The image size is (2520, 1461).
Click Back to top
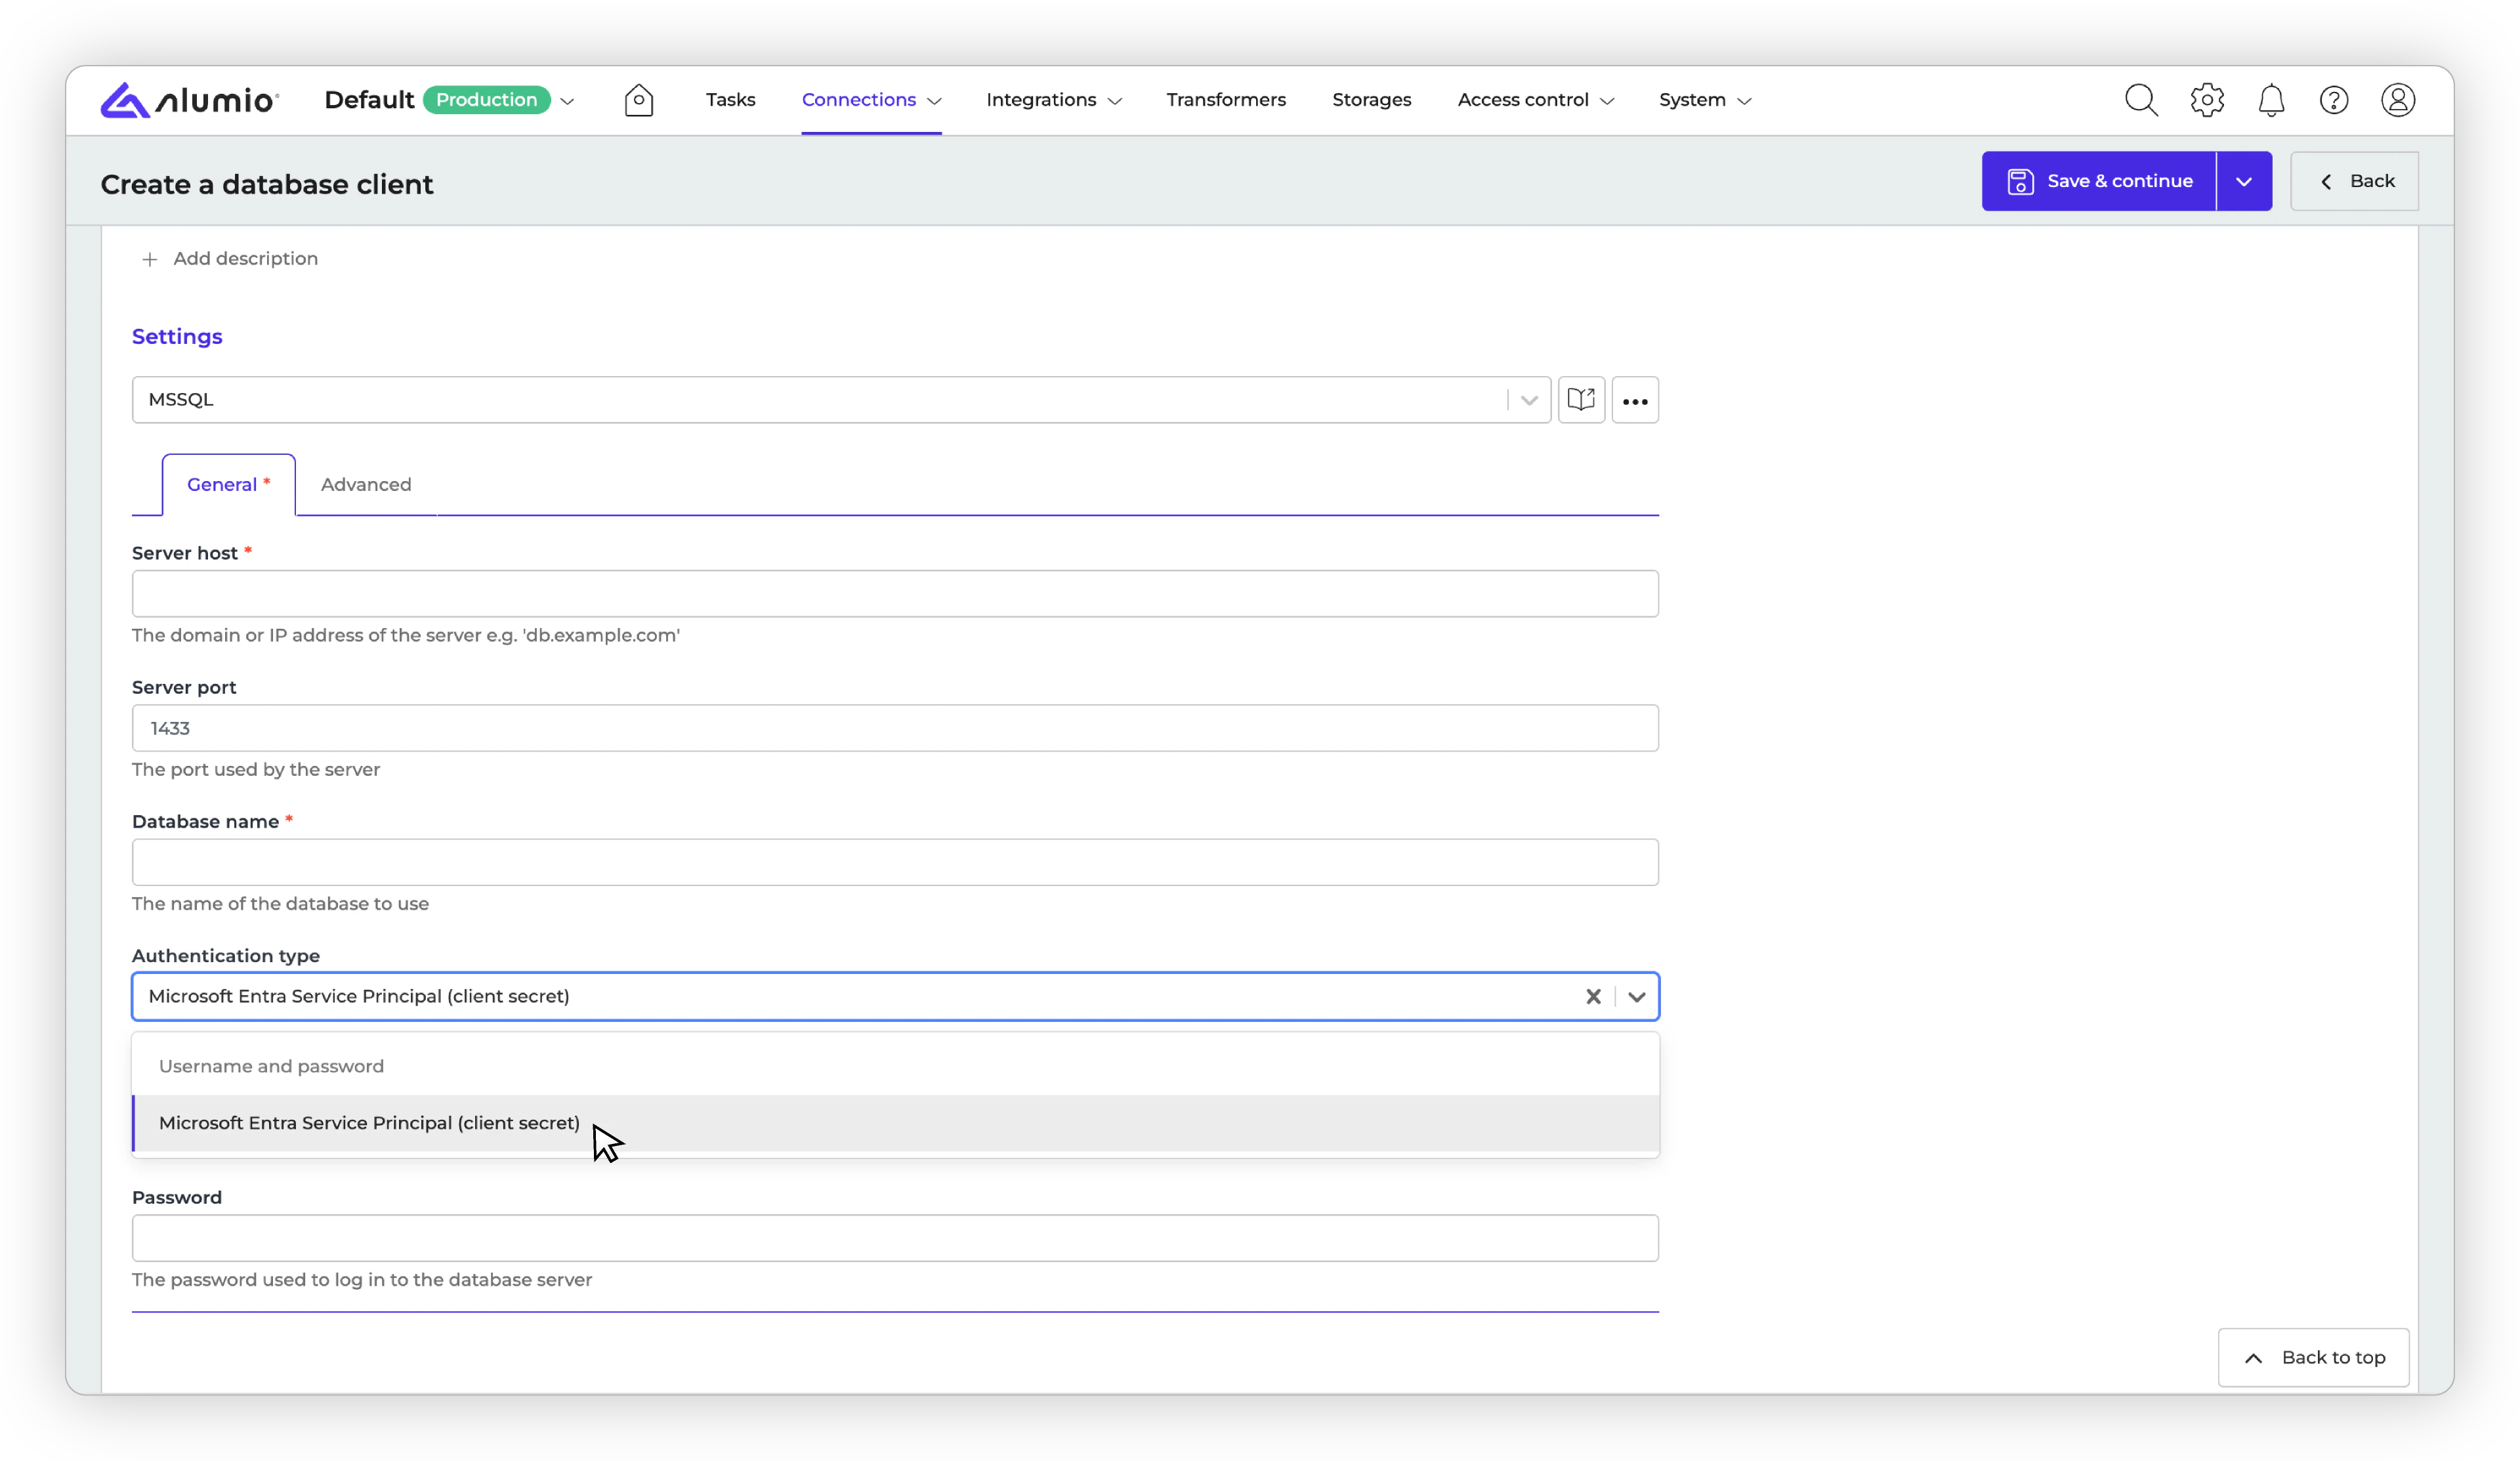coord(2313,1357)
